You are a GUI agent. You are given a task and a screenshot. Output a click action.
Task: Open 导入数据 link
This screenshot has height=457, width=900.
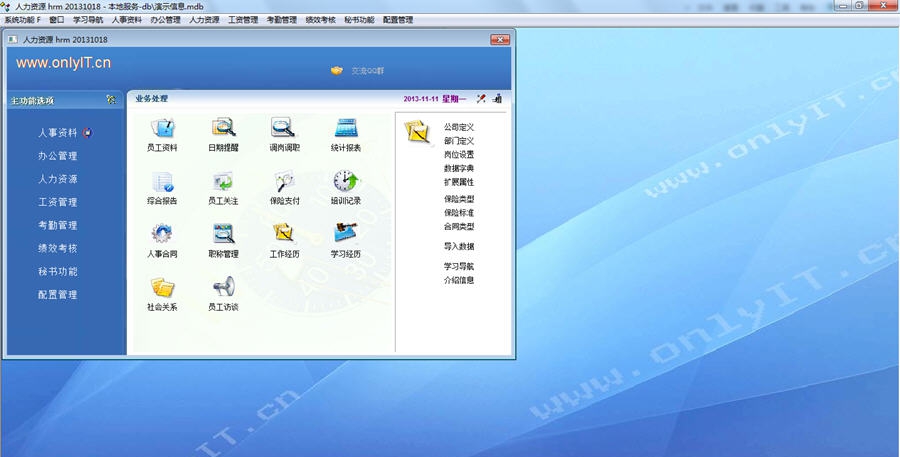[x=459, y=246]
